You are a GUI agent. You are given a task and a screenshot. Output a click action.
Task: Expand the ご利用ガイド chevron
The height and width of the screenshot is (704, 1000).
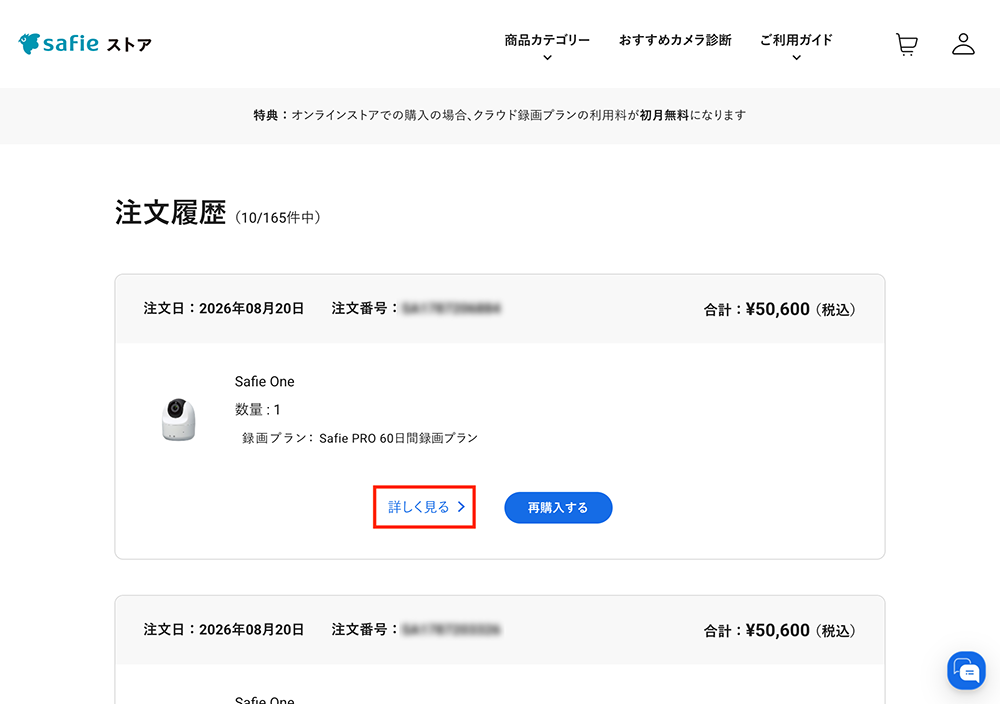click(x=796, y=58)
